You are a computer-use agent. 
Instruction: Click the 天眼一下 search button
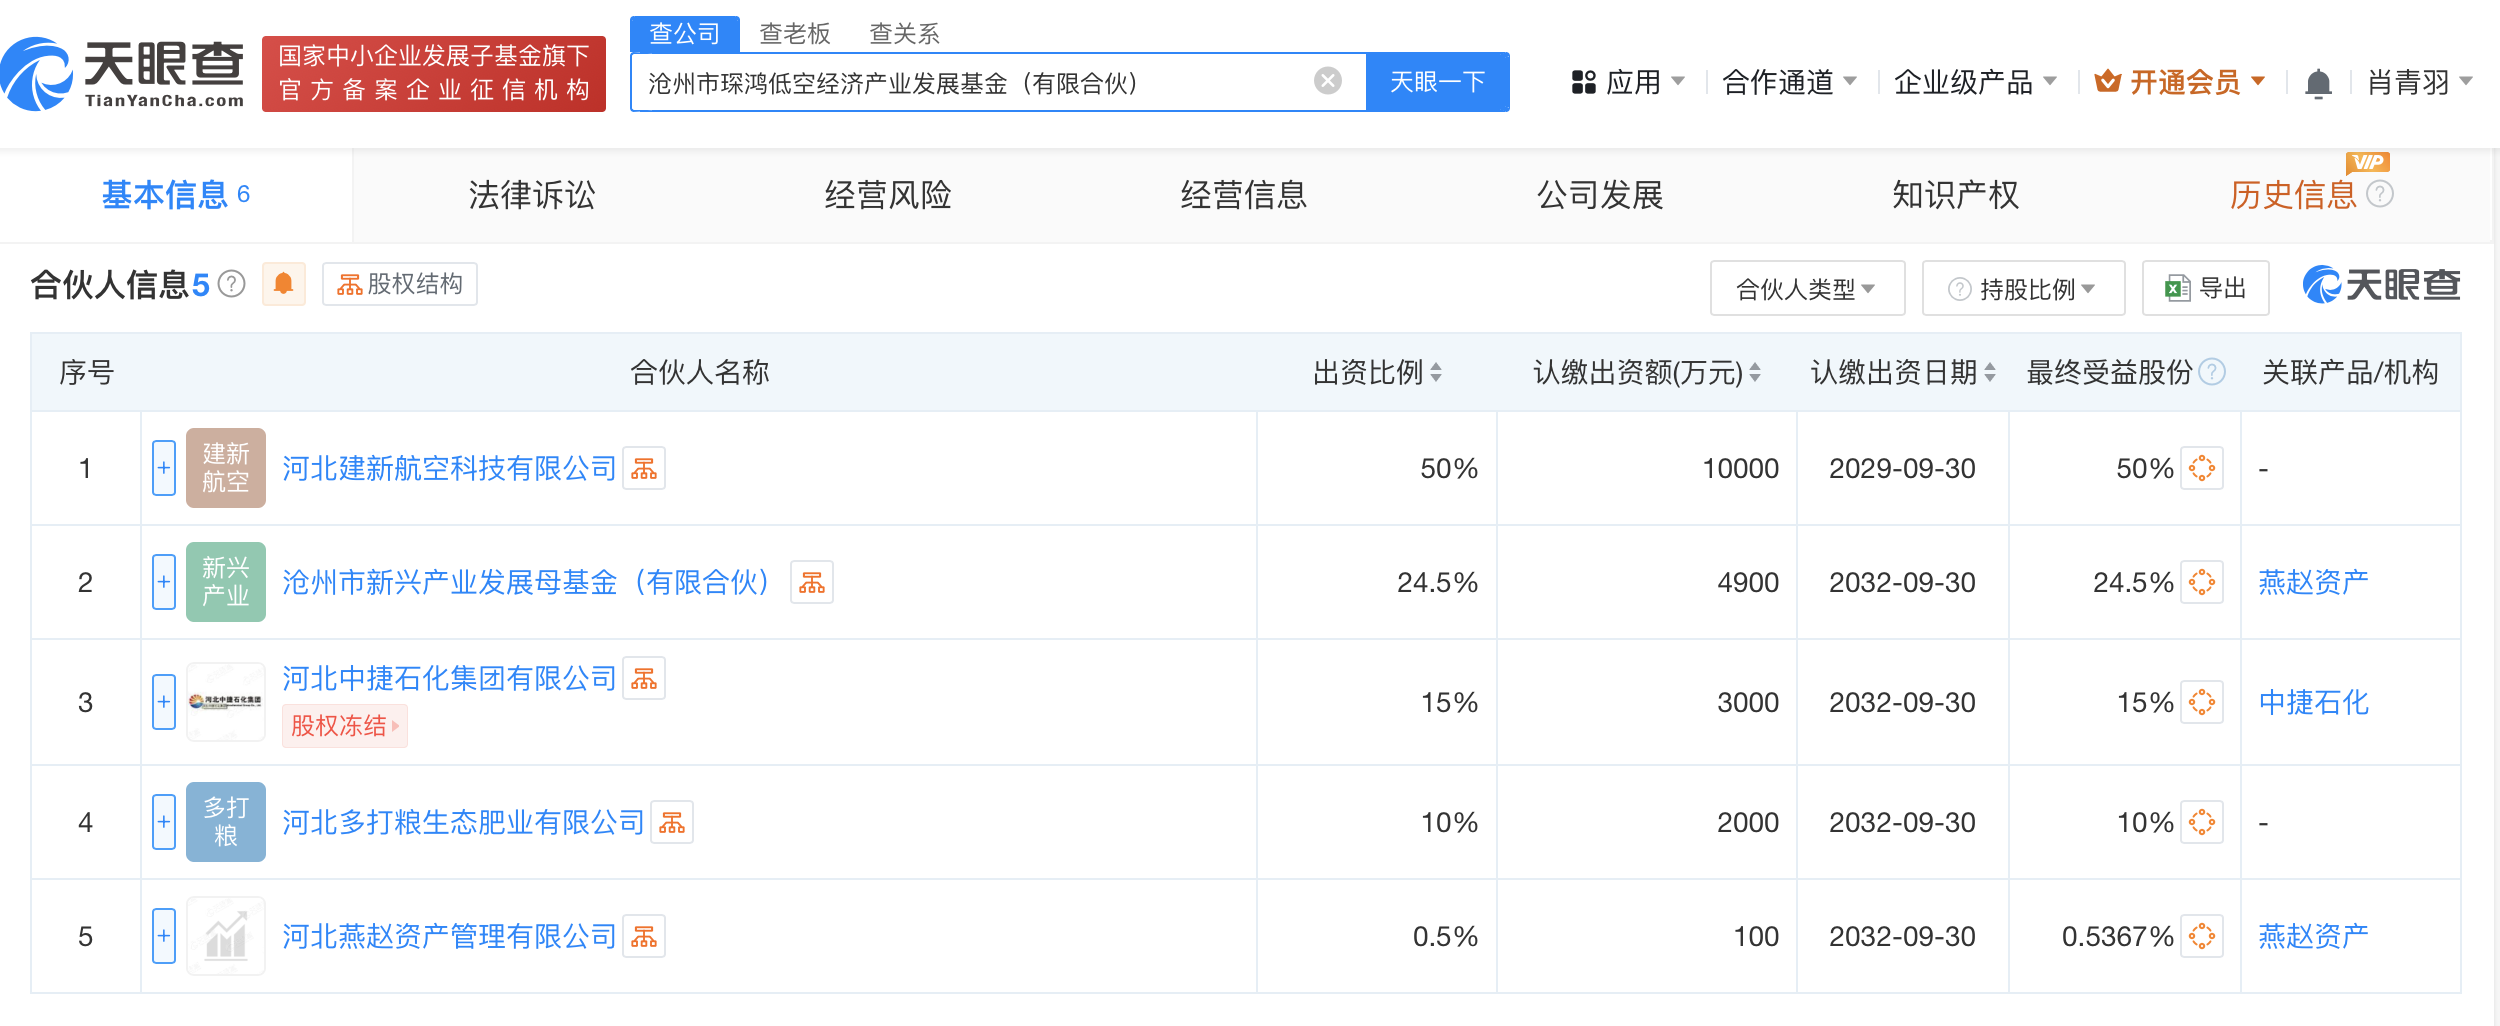(1437, 82)
